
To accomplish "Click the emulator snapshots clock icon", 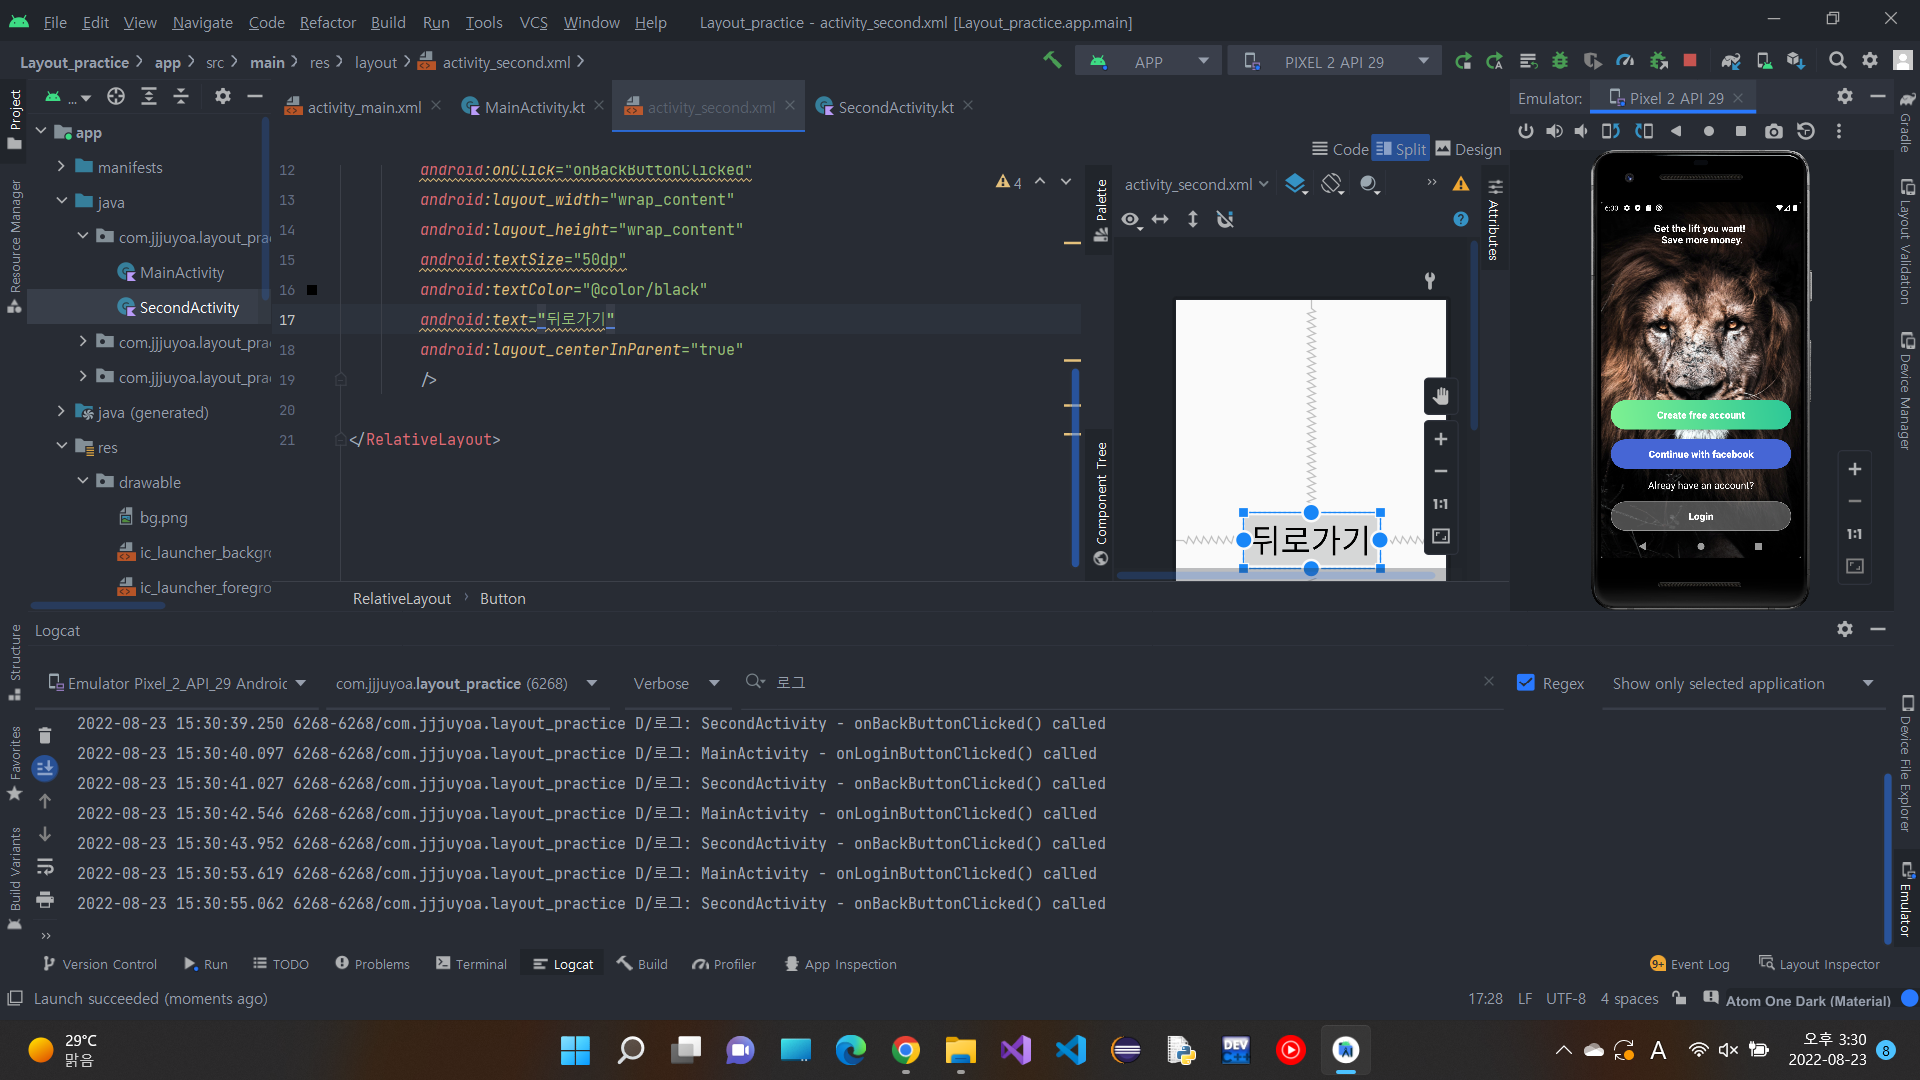I will [x=1805, y=131].
